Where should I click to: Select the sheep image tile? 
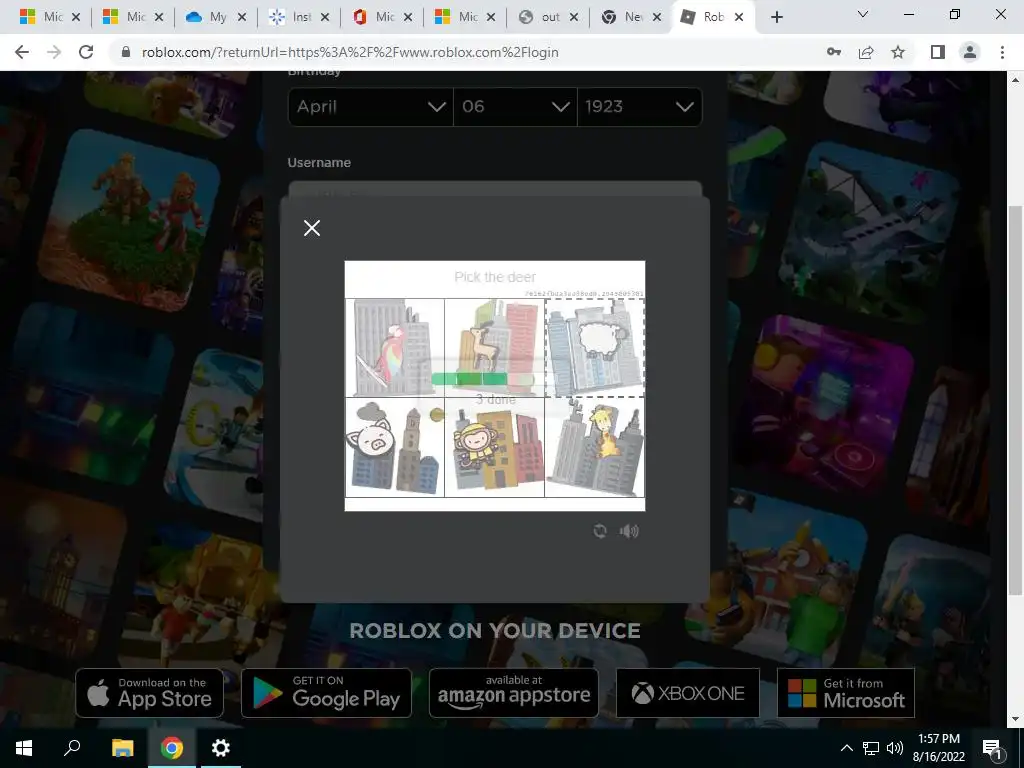594,347
